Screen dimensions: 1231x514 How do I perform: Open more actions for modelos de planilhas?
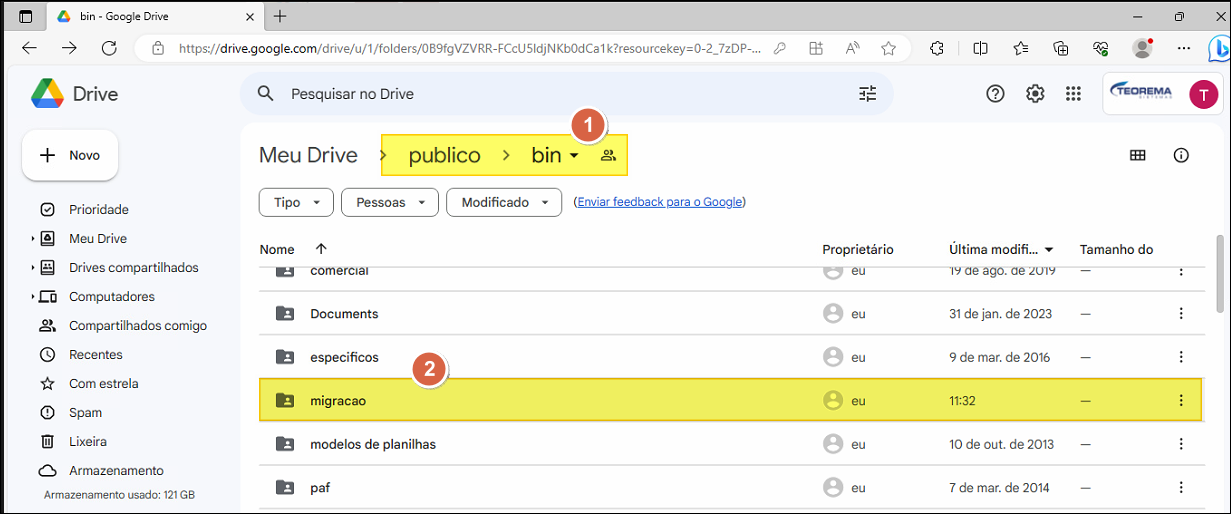1181,444
